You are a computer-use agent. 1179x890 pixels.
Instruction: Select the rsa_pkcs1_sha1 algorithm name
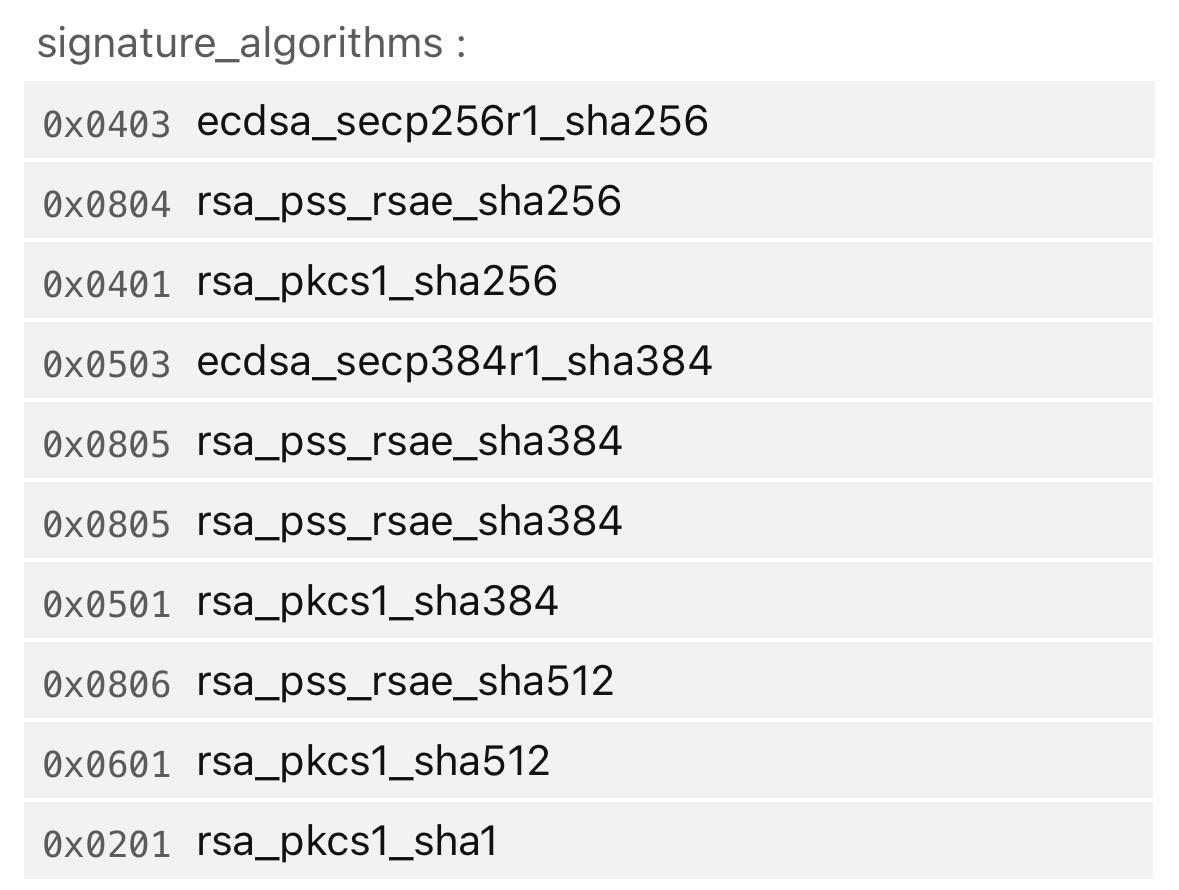coord(347,842)
